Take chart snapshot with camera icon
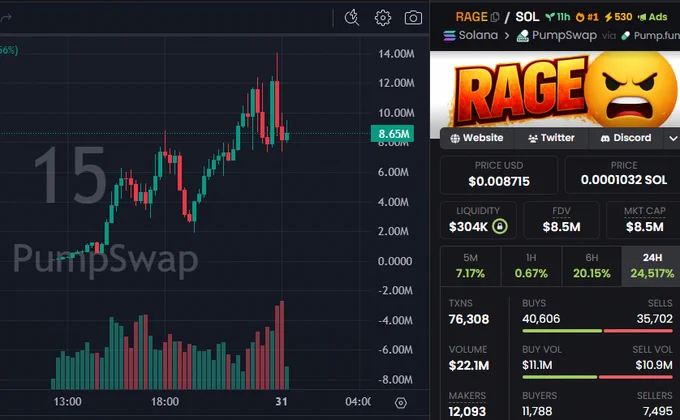 [413, 18]
